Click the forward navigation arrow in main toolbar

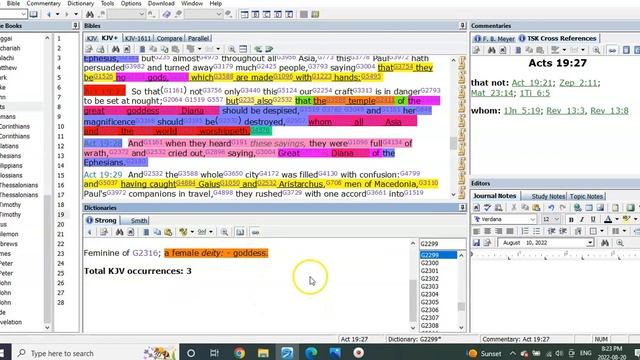(67, 14)
